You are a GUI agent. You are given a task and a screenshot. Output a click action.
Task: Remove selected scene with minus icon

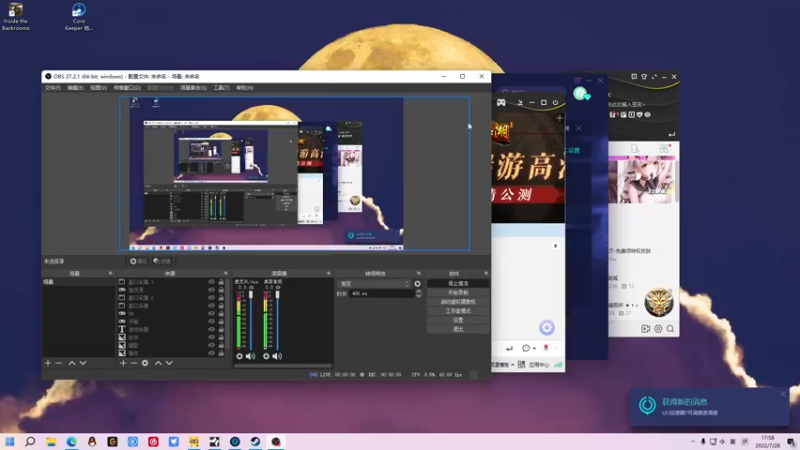(x=58, y=363)
